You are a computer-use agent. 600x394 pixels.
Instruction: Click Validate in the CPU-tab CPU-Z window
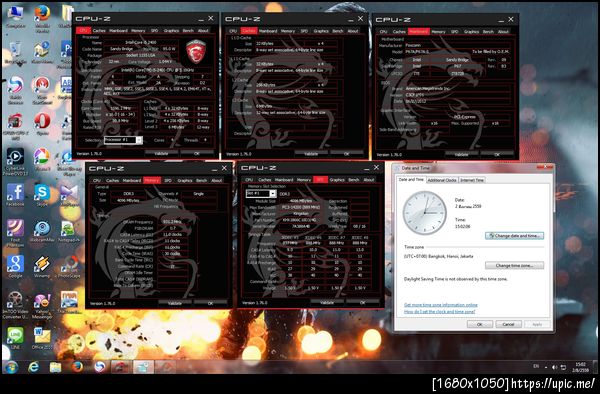[x=161, y=153]
